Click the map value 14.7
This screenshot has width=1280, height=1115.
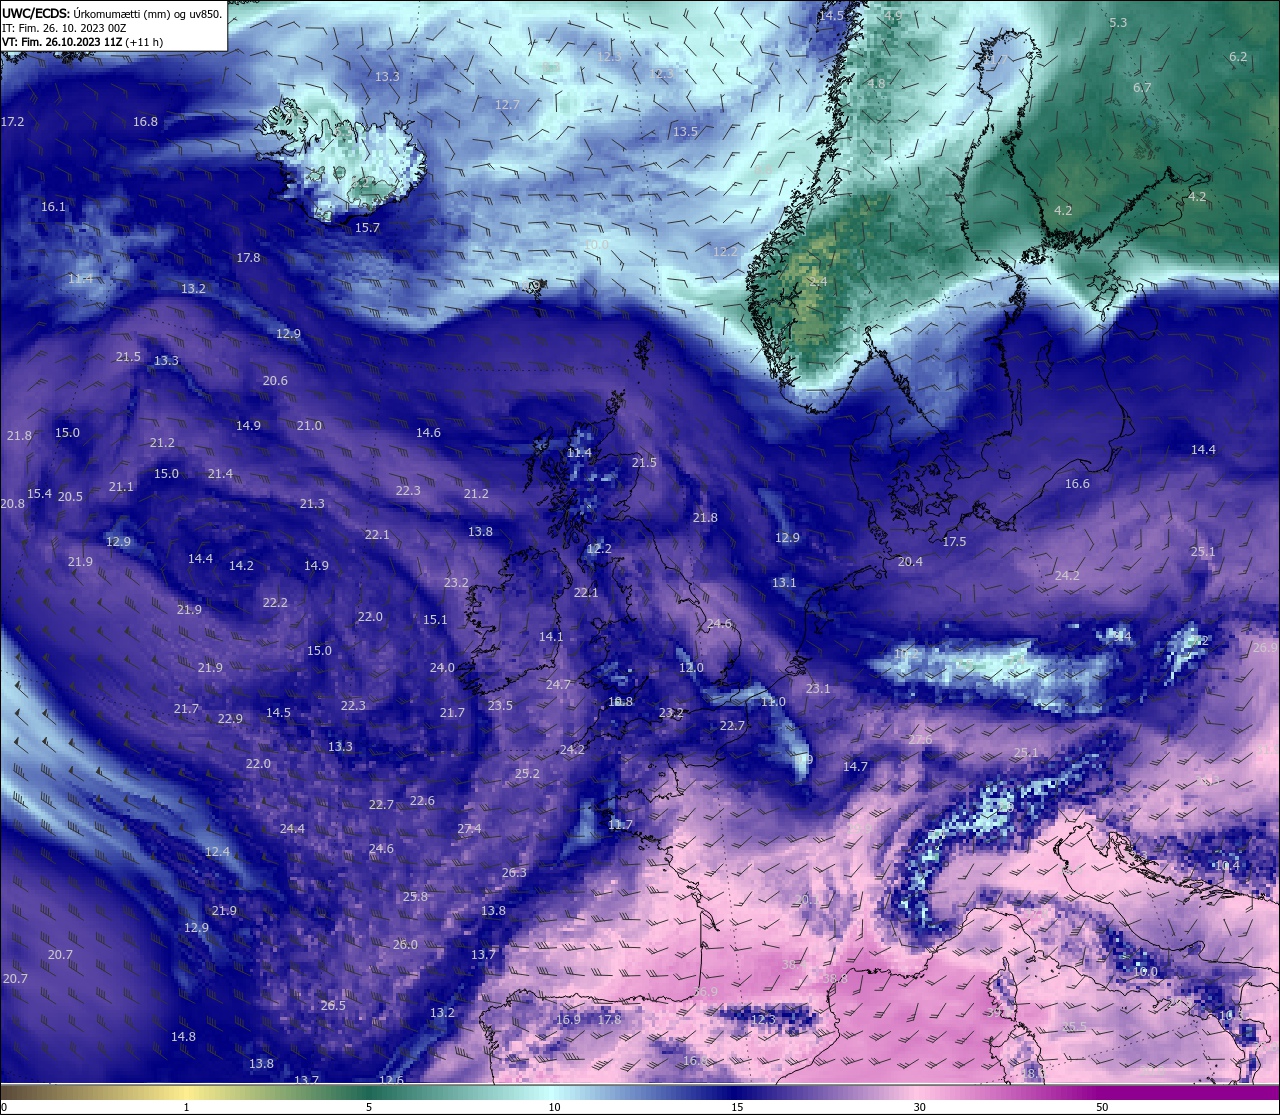point(855,766)
